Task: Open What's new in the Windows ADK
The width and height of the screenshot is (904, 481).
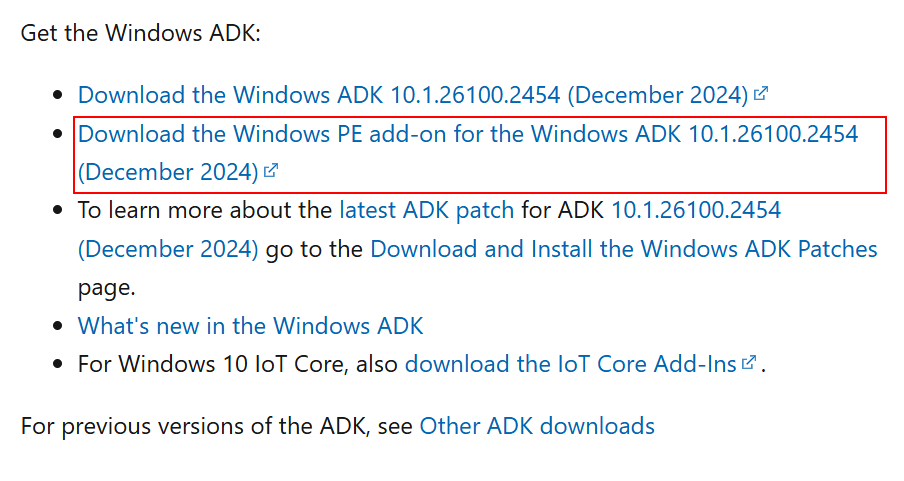Action: (x=250, y=326)
